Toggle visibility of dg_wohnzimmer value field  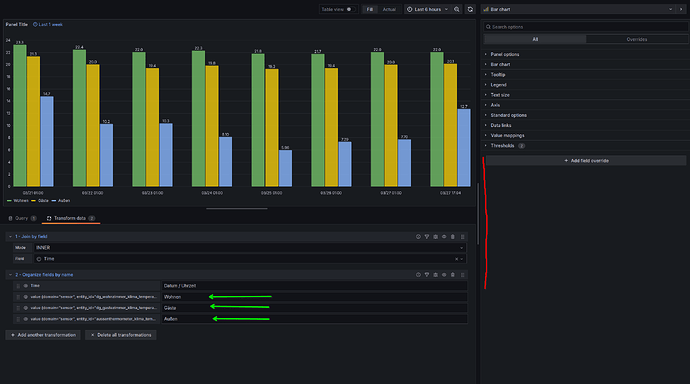26,297
